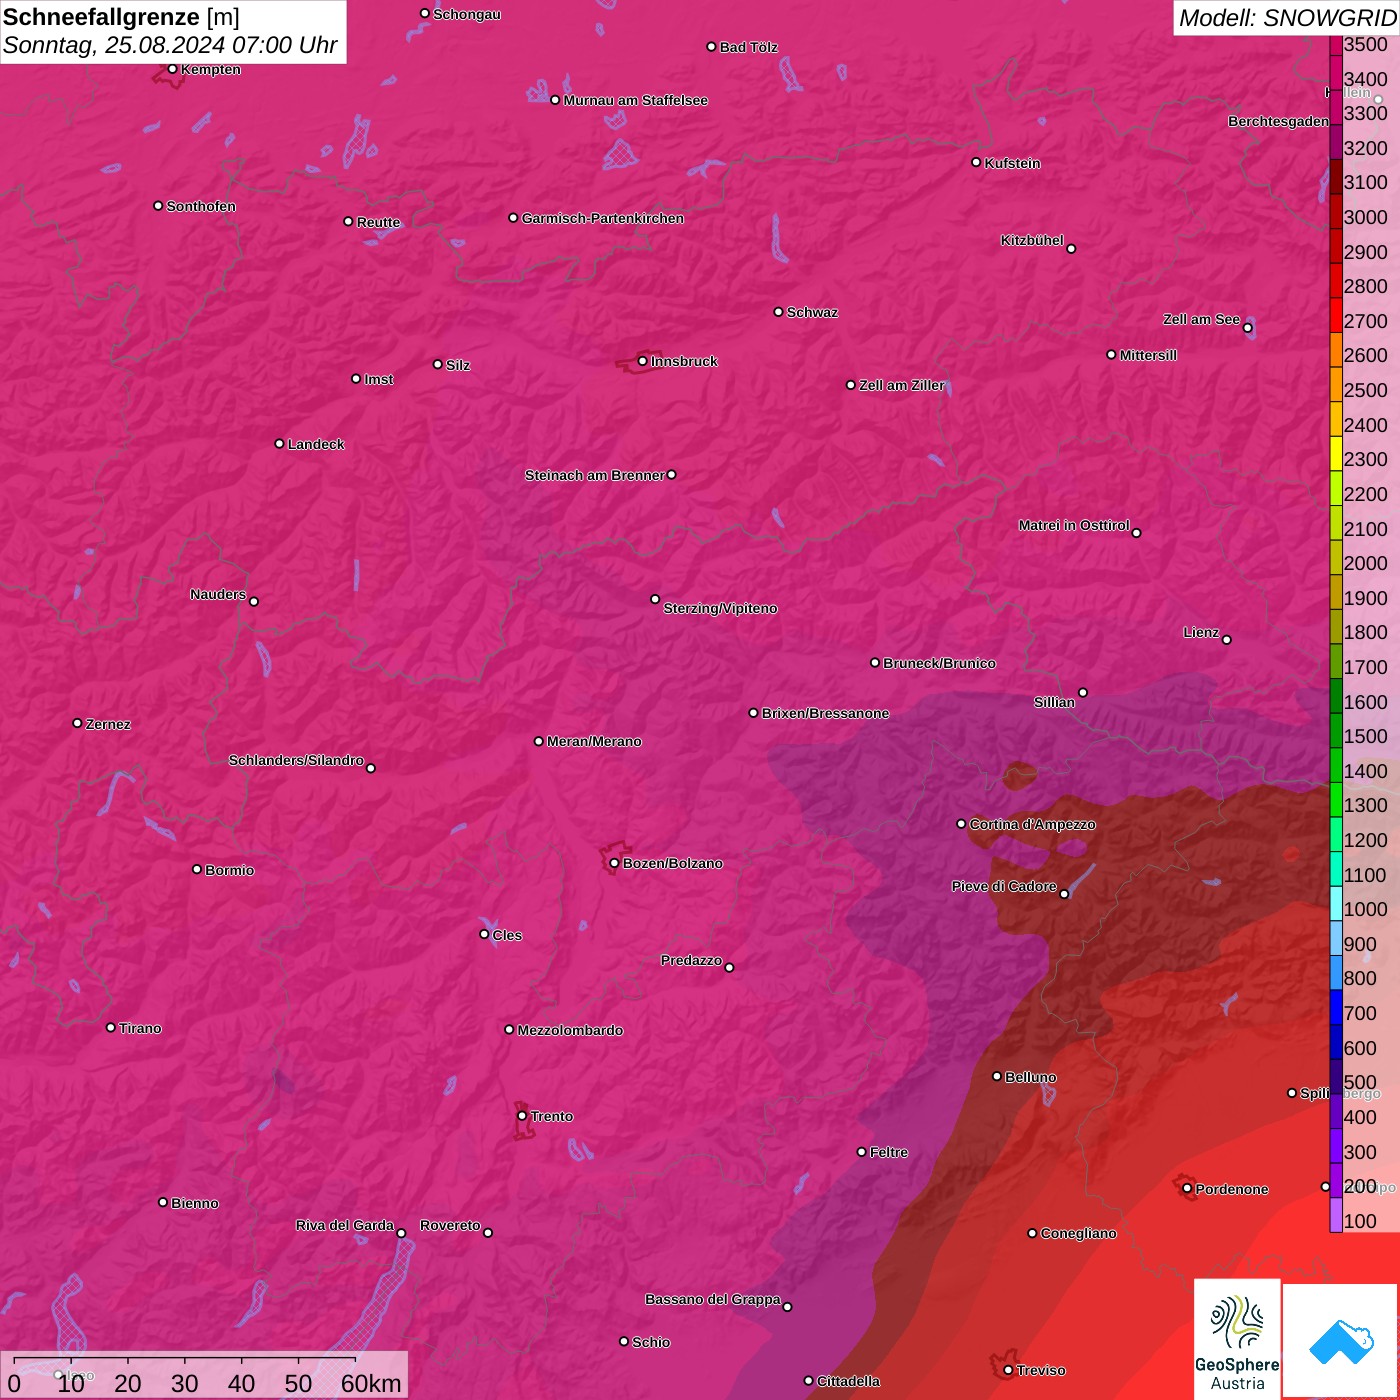Click the 'Mezzolombardo' label
The image size is (1400, 1400).
click(x=570, y=1030)
